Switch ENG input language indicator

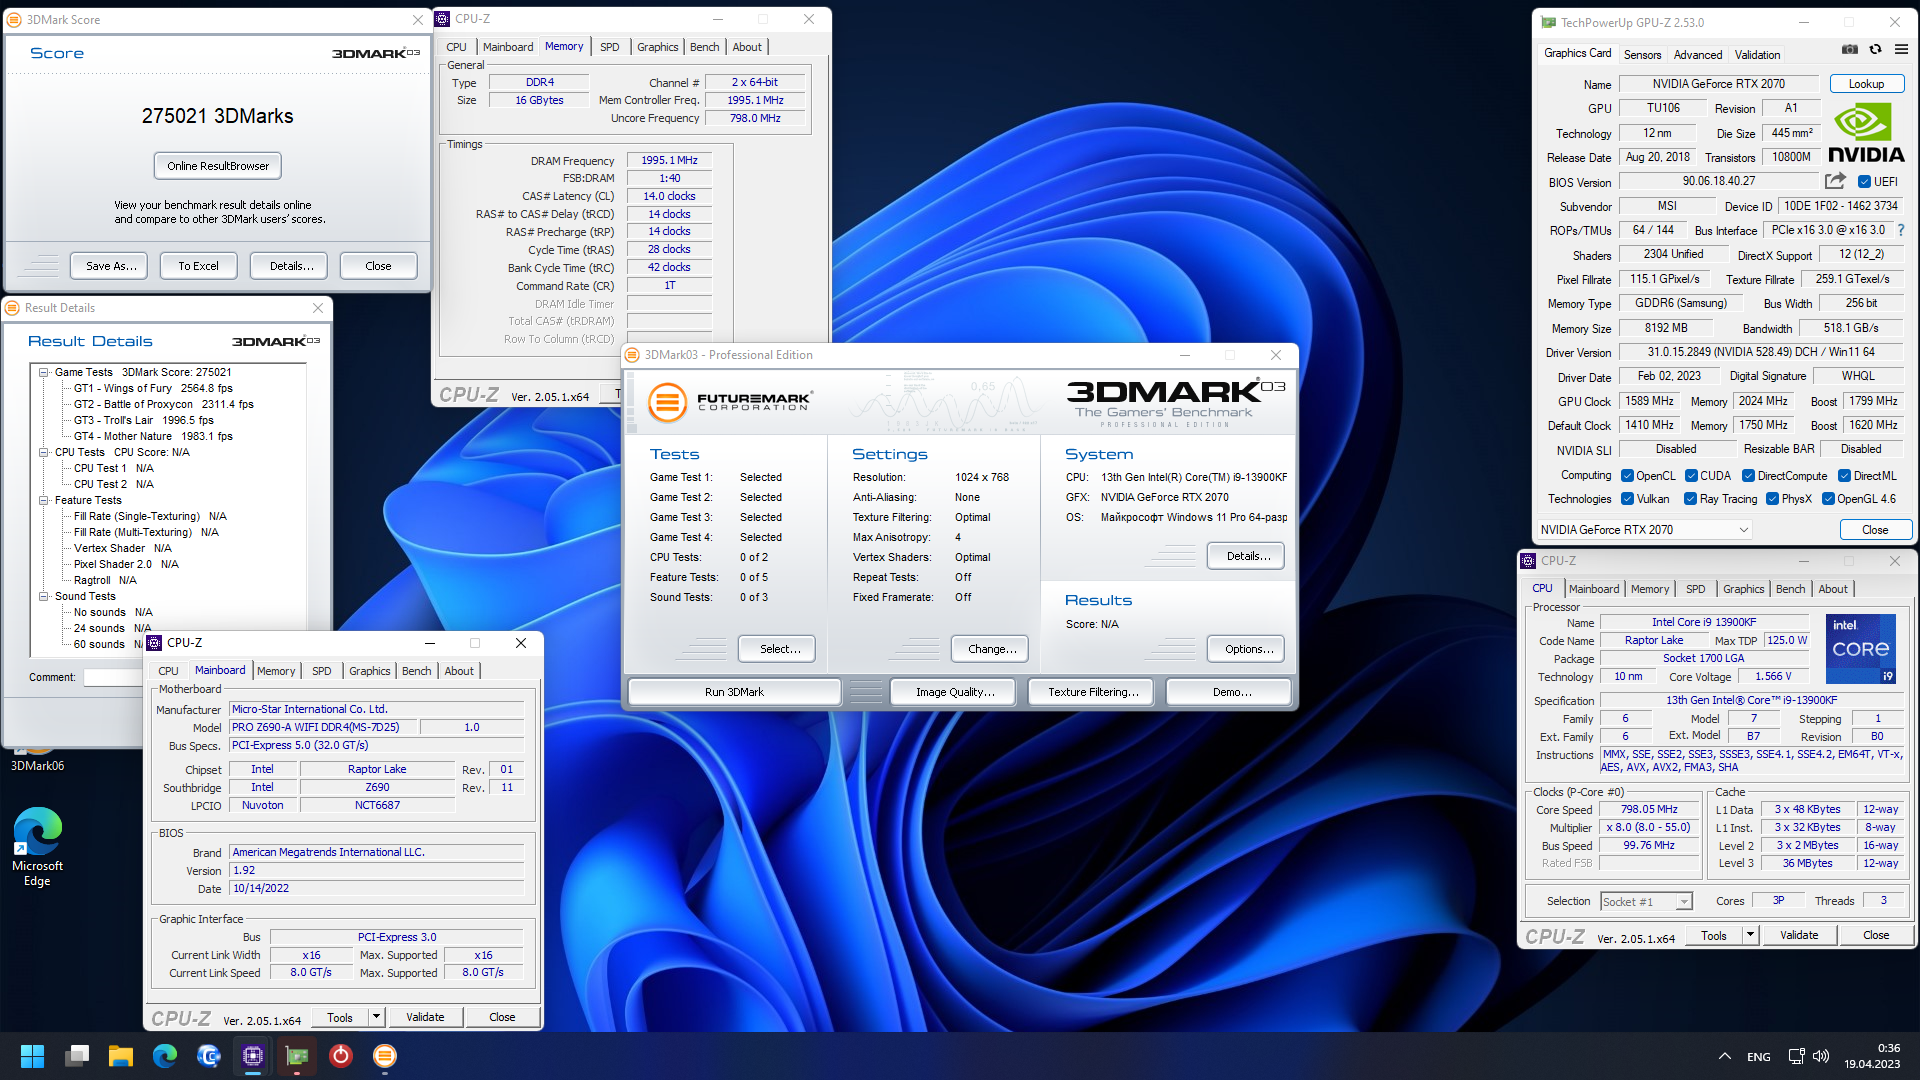tap(1758, 1057)
